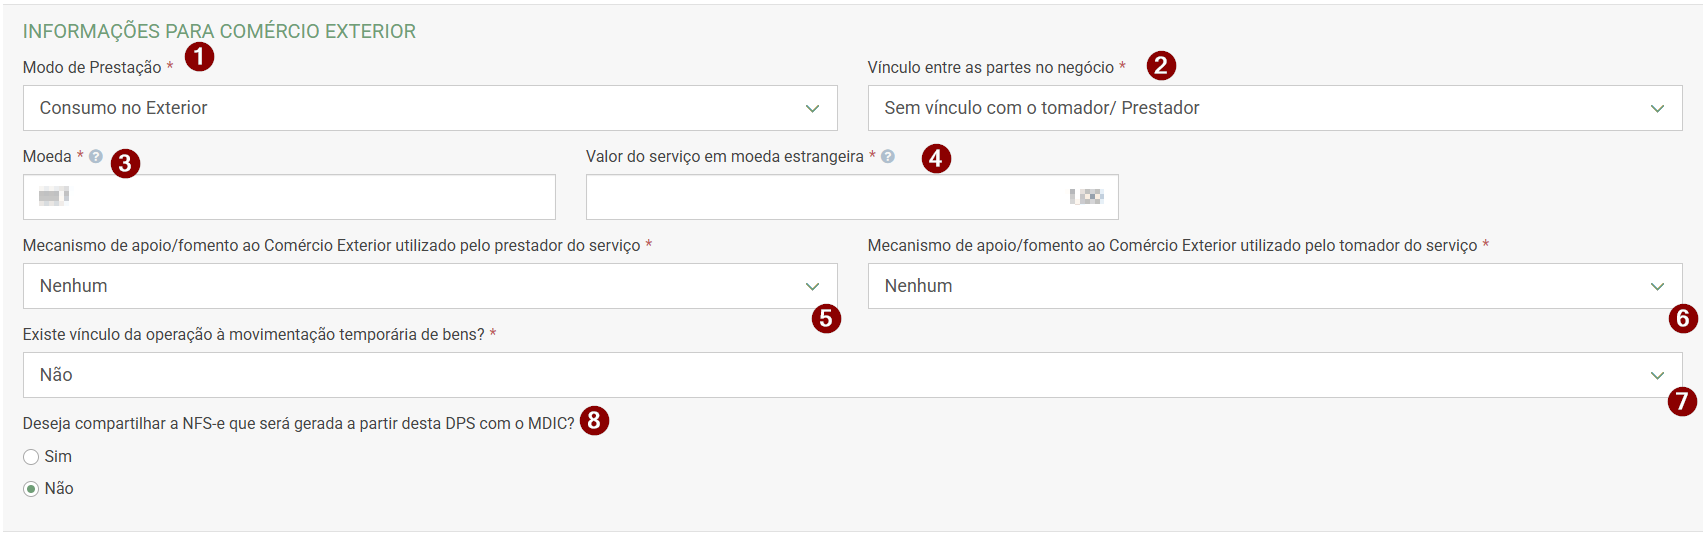1707x537 pixels.
Task: Open prestador do serviço mecanismo dropdown
Action: (x=430, y=286)
